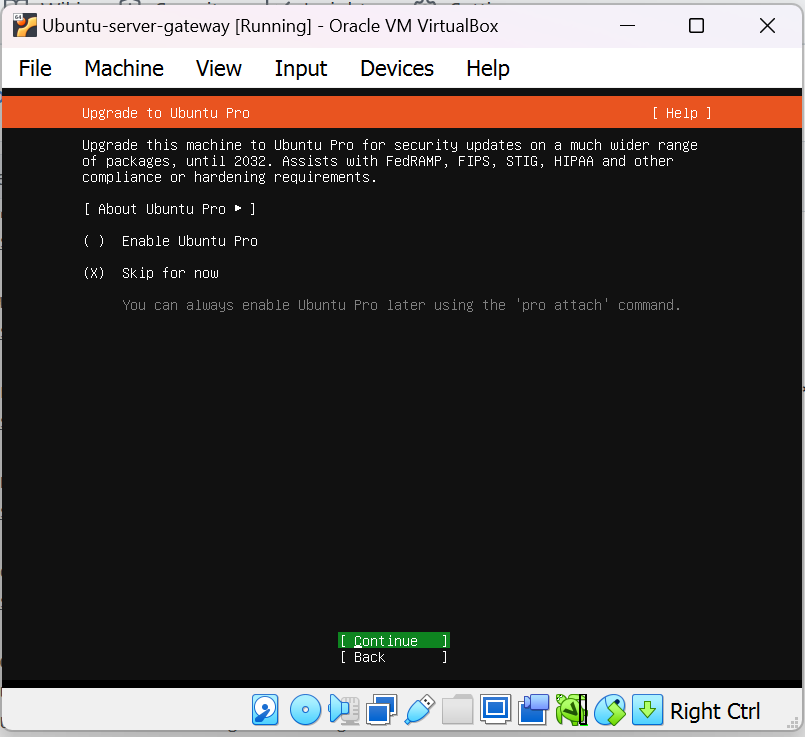Click the video recording status icon
Image resolution: width=805 pixels, height=737 pixels.
click(533, 710)
